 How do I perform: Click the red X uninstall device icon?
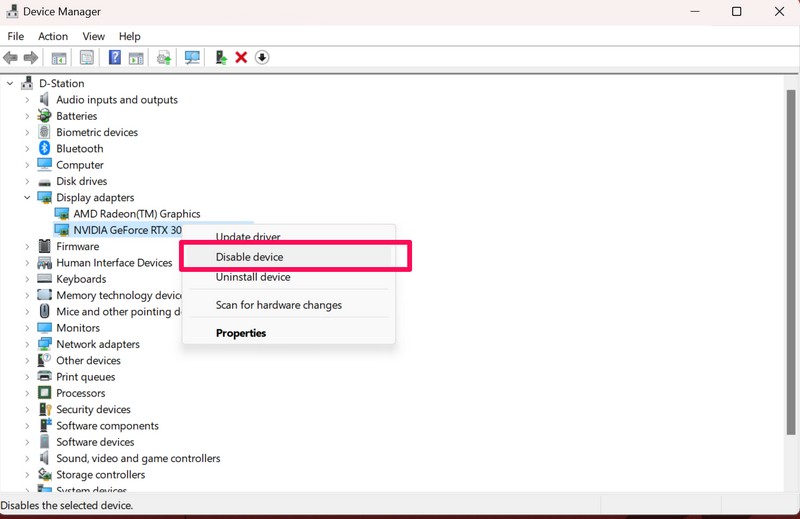[241, 58]
